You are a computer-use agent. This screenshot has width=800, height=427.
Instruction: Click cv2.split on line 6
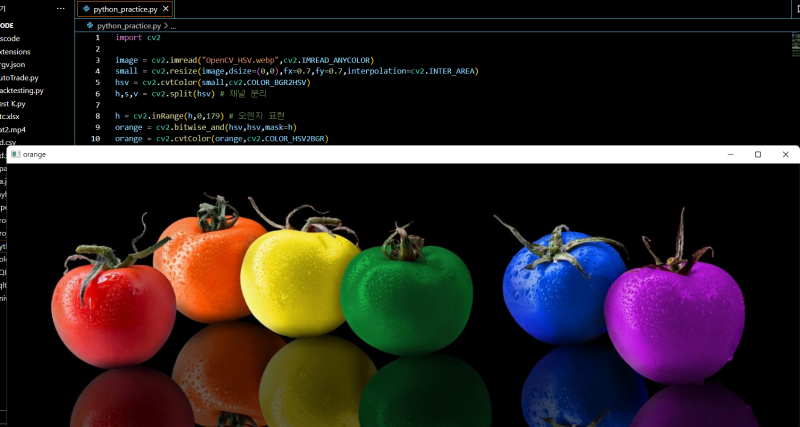tap(171, 94)
